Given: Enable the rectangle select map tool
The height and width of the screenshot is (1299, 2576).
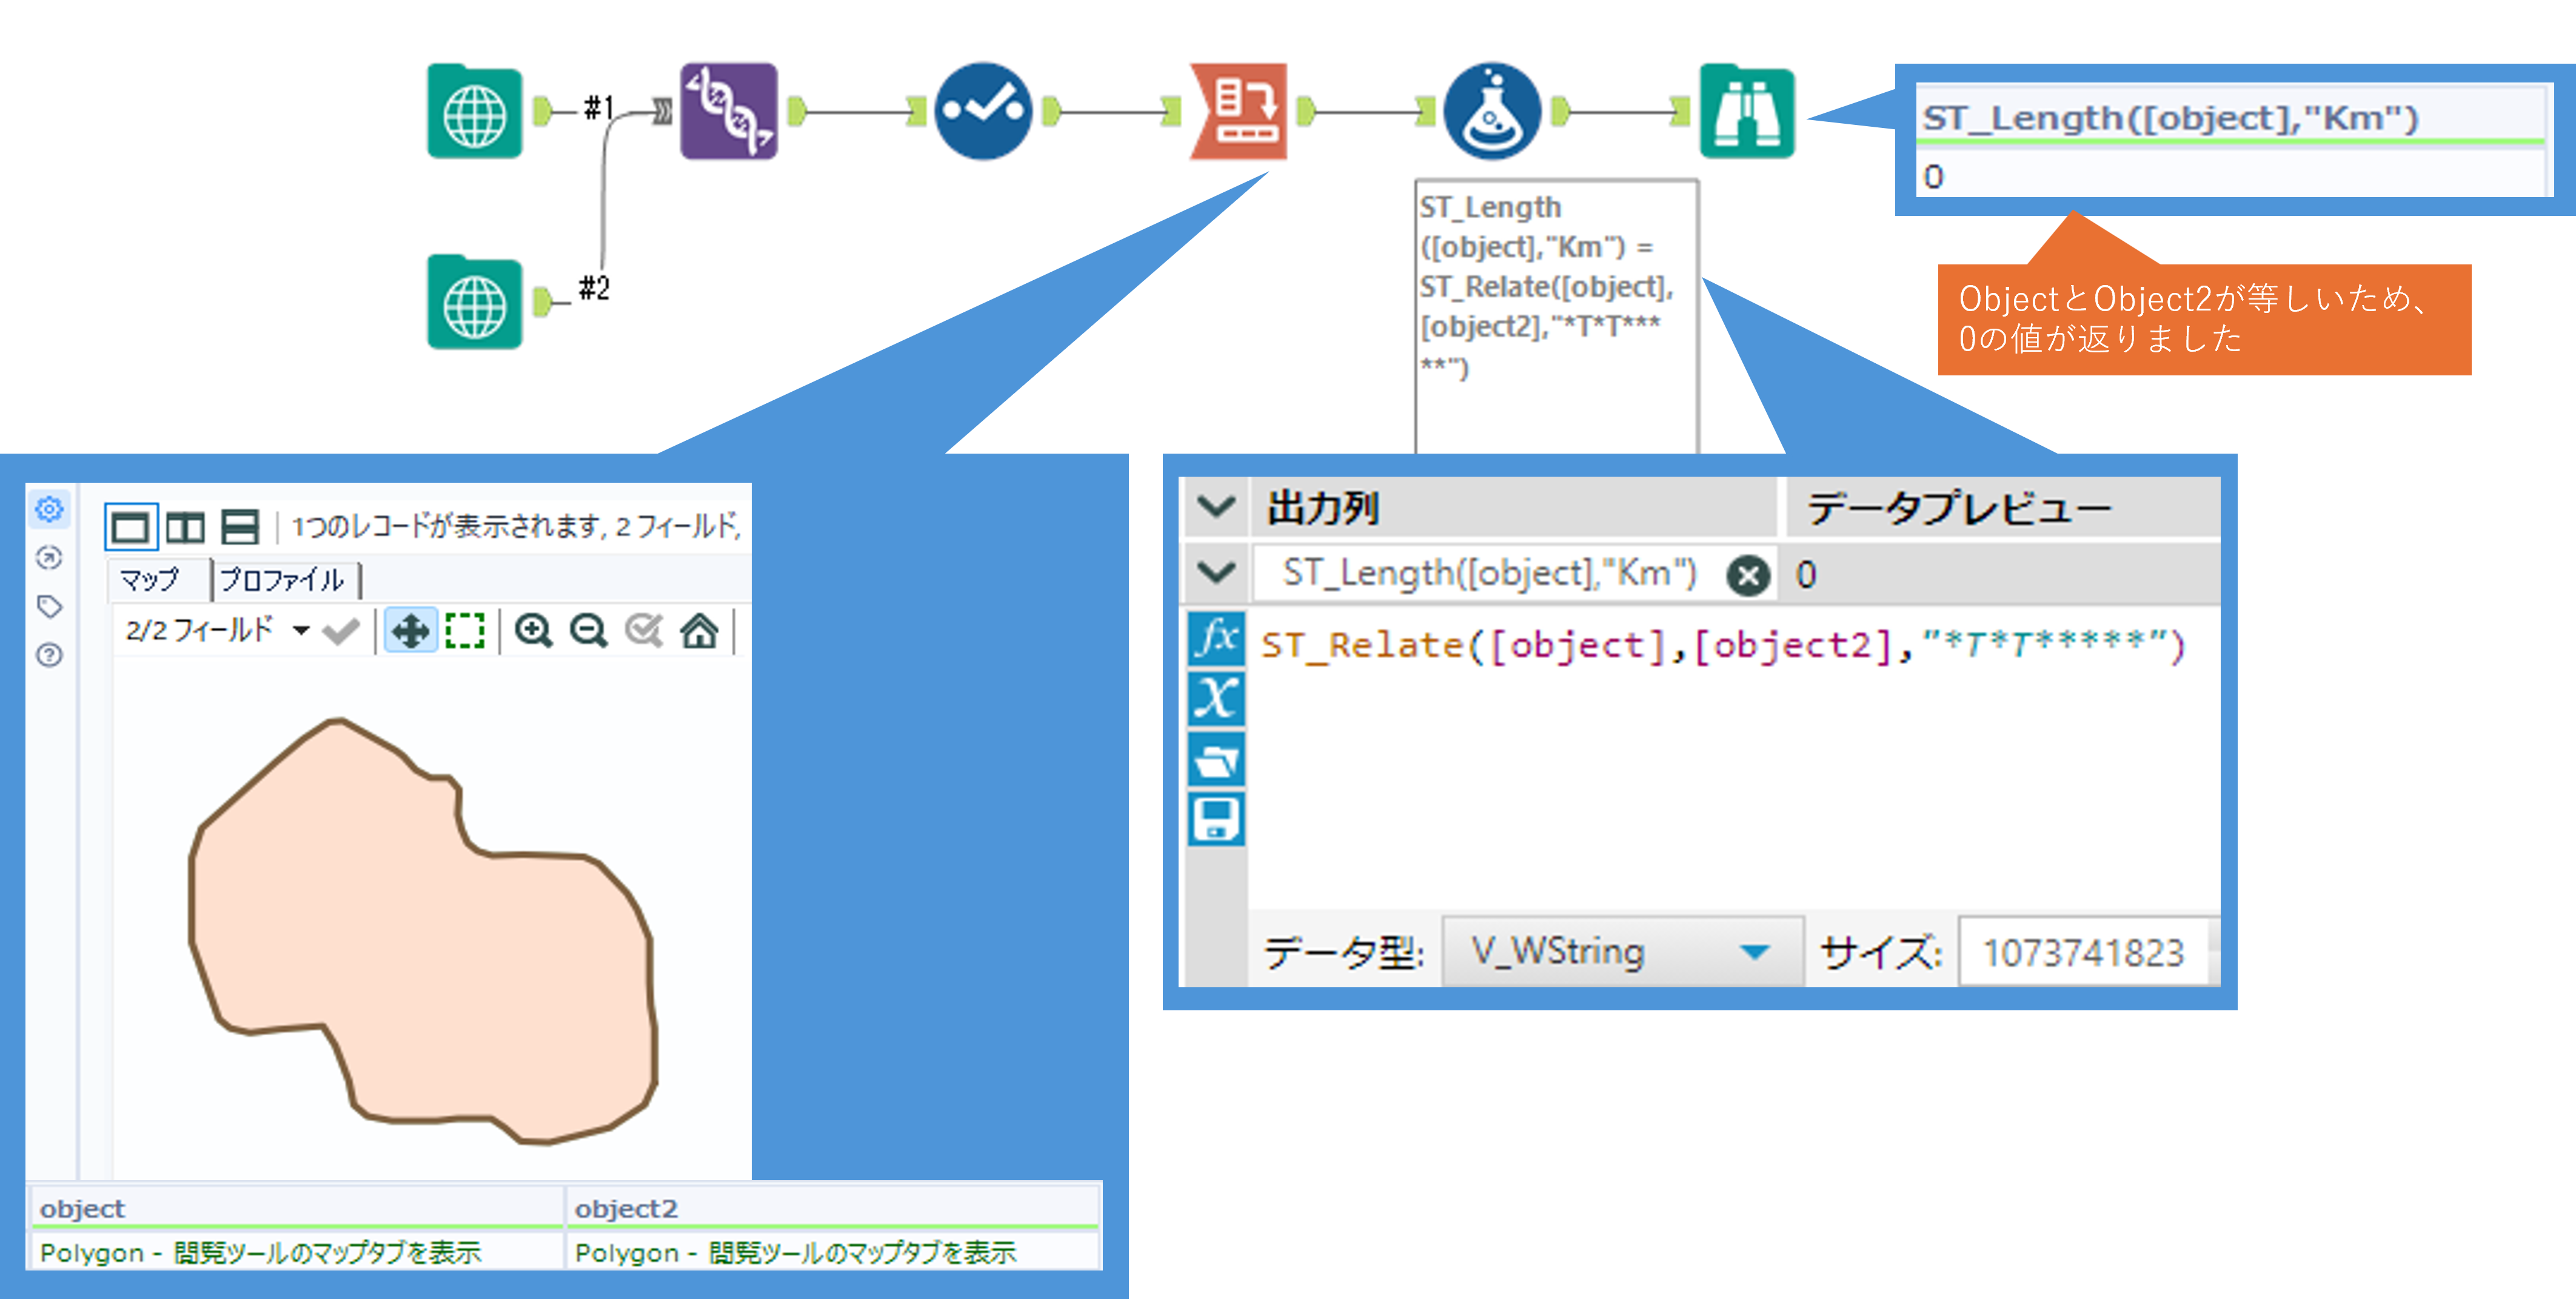Looking at the screenshot, I should (465, 631).
